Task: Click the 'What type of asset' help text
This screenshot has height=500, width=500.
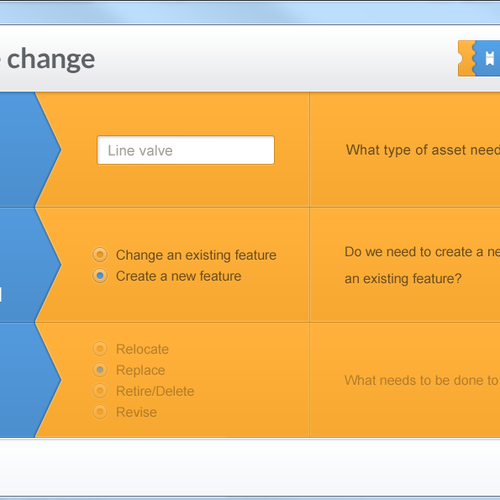Action: (x=423, y=150)
